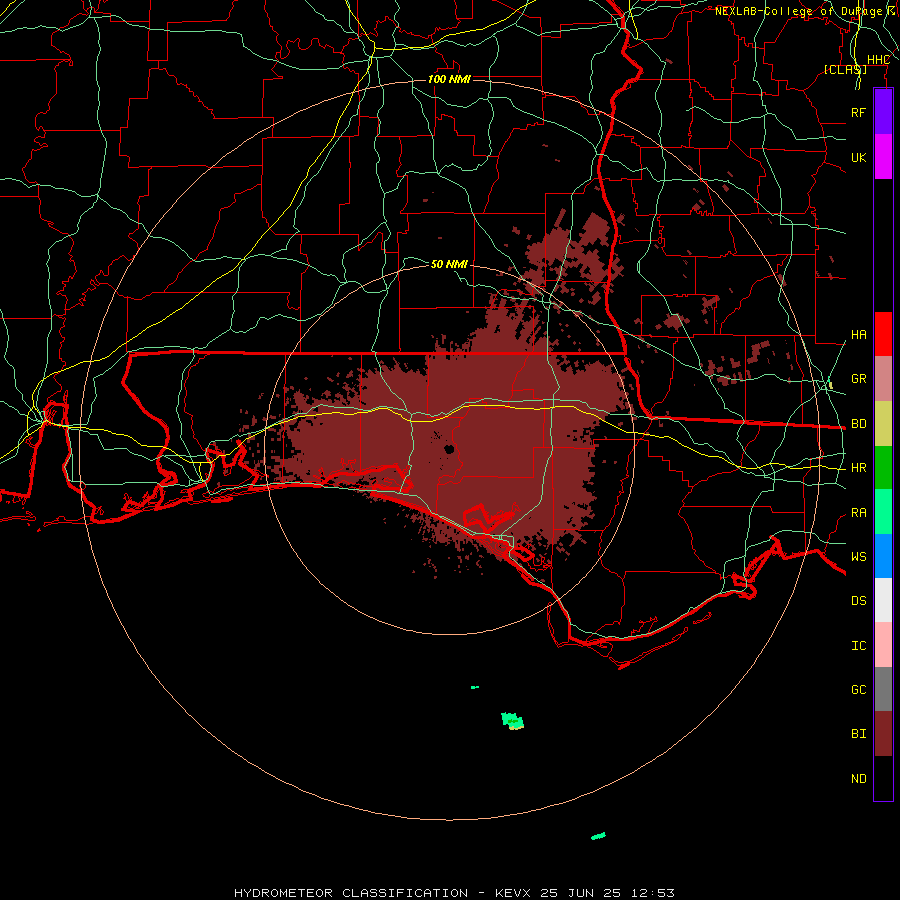
Task: Click the GC gray legend swatch
Action: coord(883,689)
